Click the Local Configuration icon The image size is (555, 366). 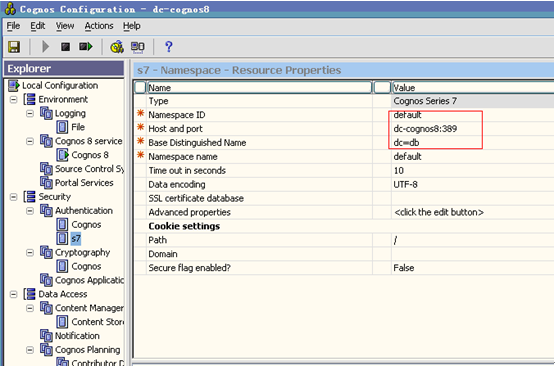pos(14,86)
